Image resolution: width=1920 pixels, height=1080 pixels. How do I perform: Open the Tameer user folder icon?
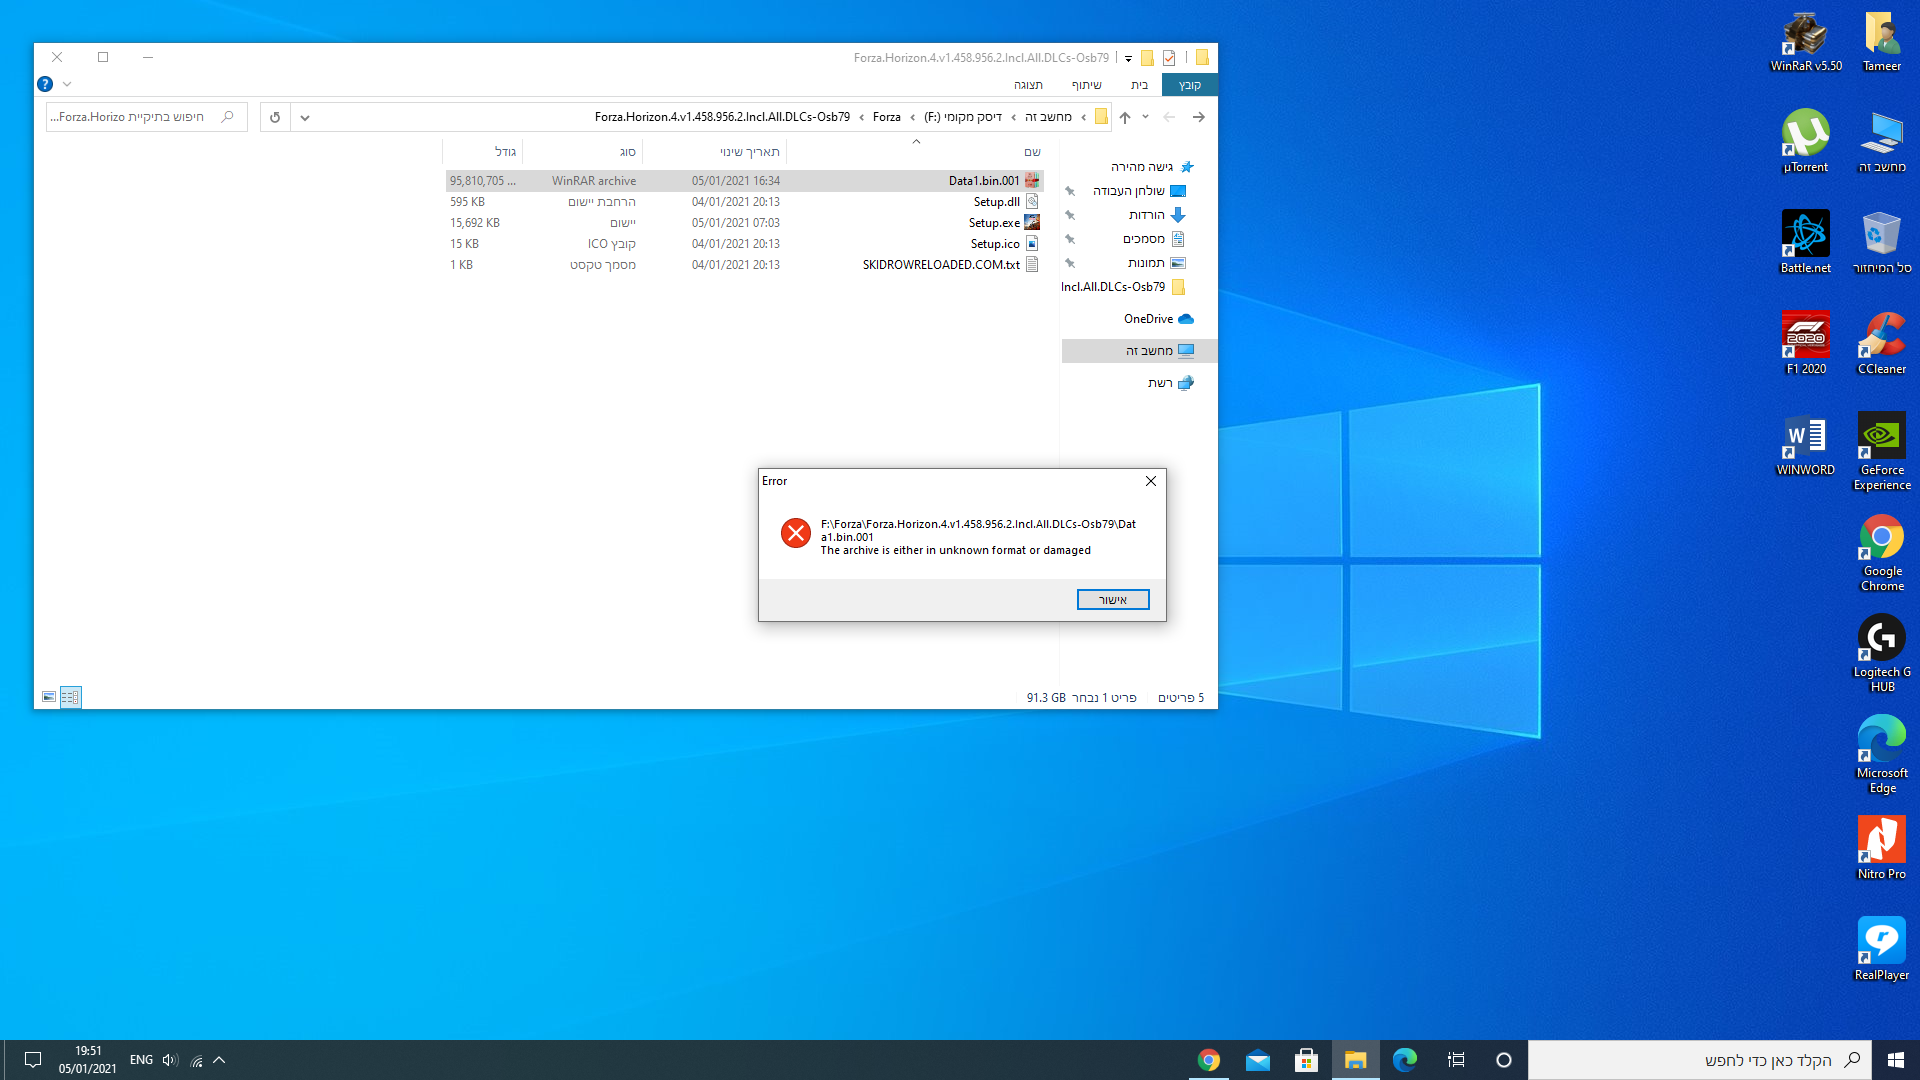coord(1882,42)
